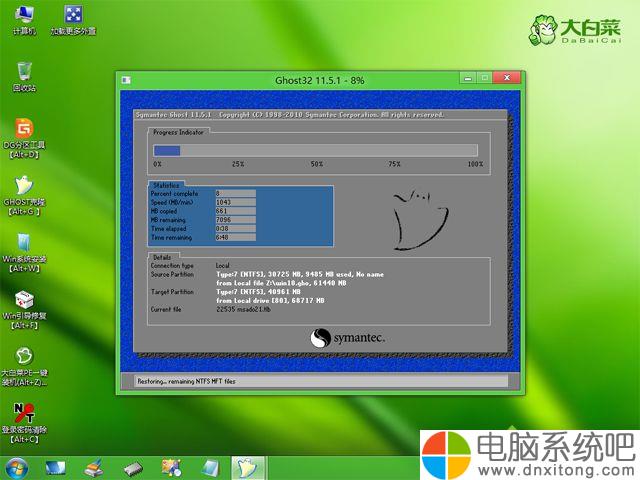
Task: Open the 计算机 desktop icon
Action: [24, 20]
